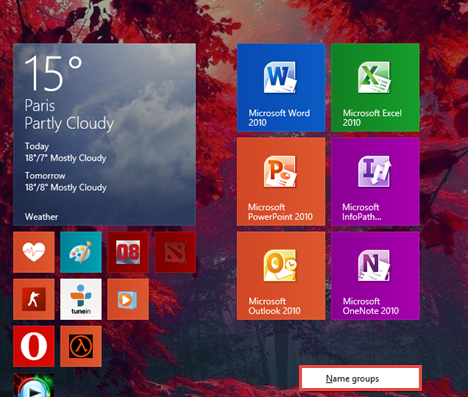This screenshot has width=468, height=397.
Task: Click the Partly Cloudy condition text
Action: pos(69,123)
